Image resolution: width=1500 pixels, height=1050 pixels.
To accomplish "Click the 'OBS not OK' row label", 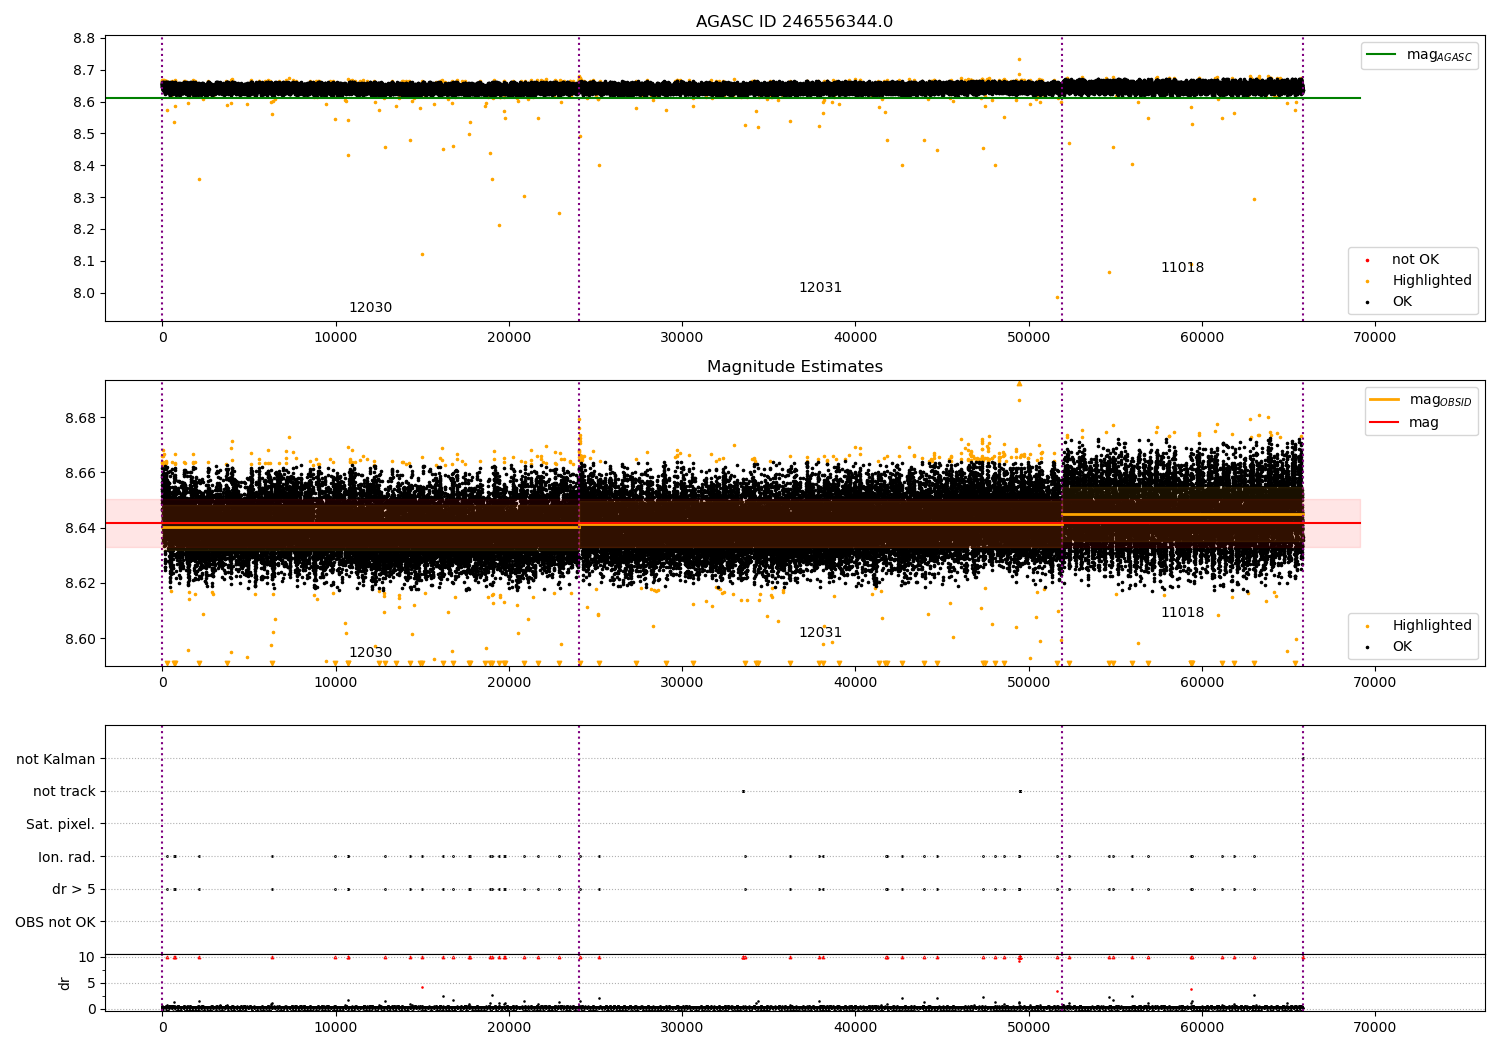I will click(x=56, y=922).
